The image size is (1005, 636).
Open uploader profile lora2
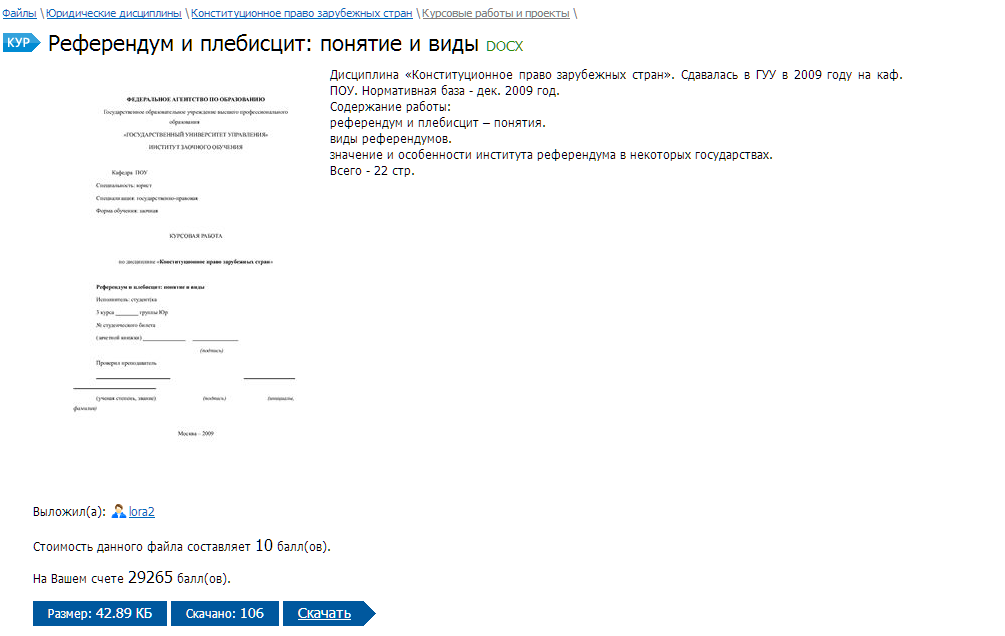tap(142, 512)
